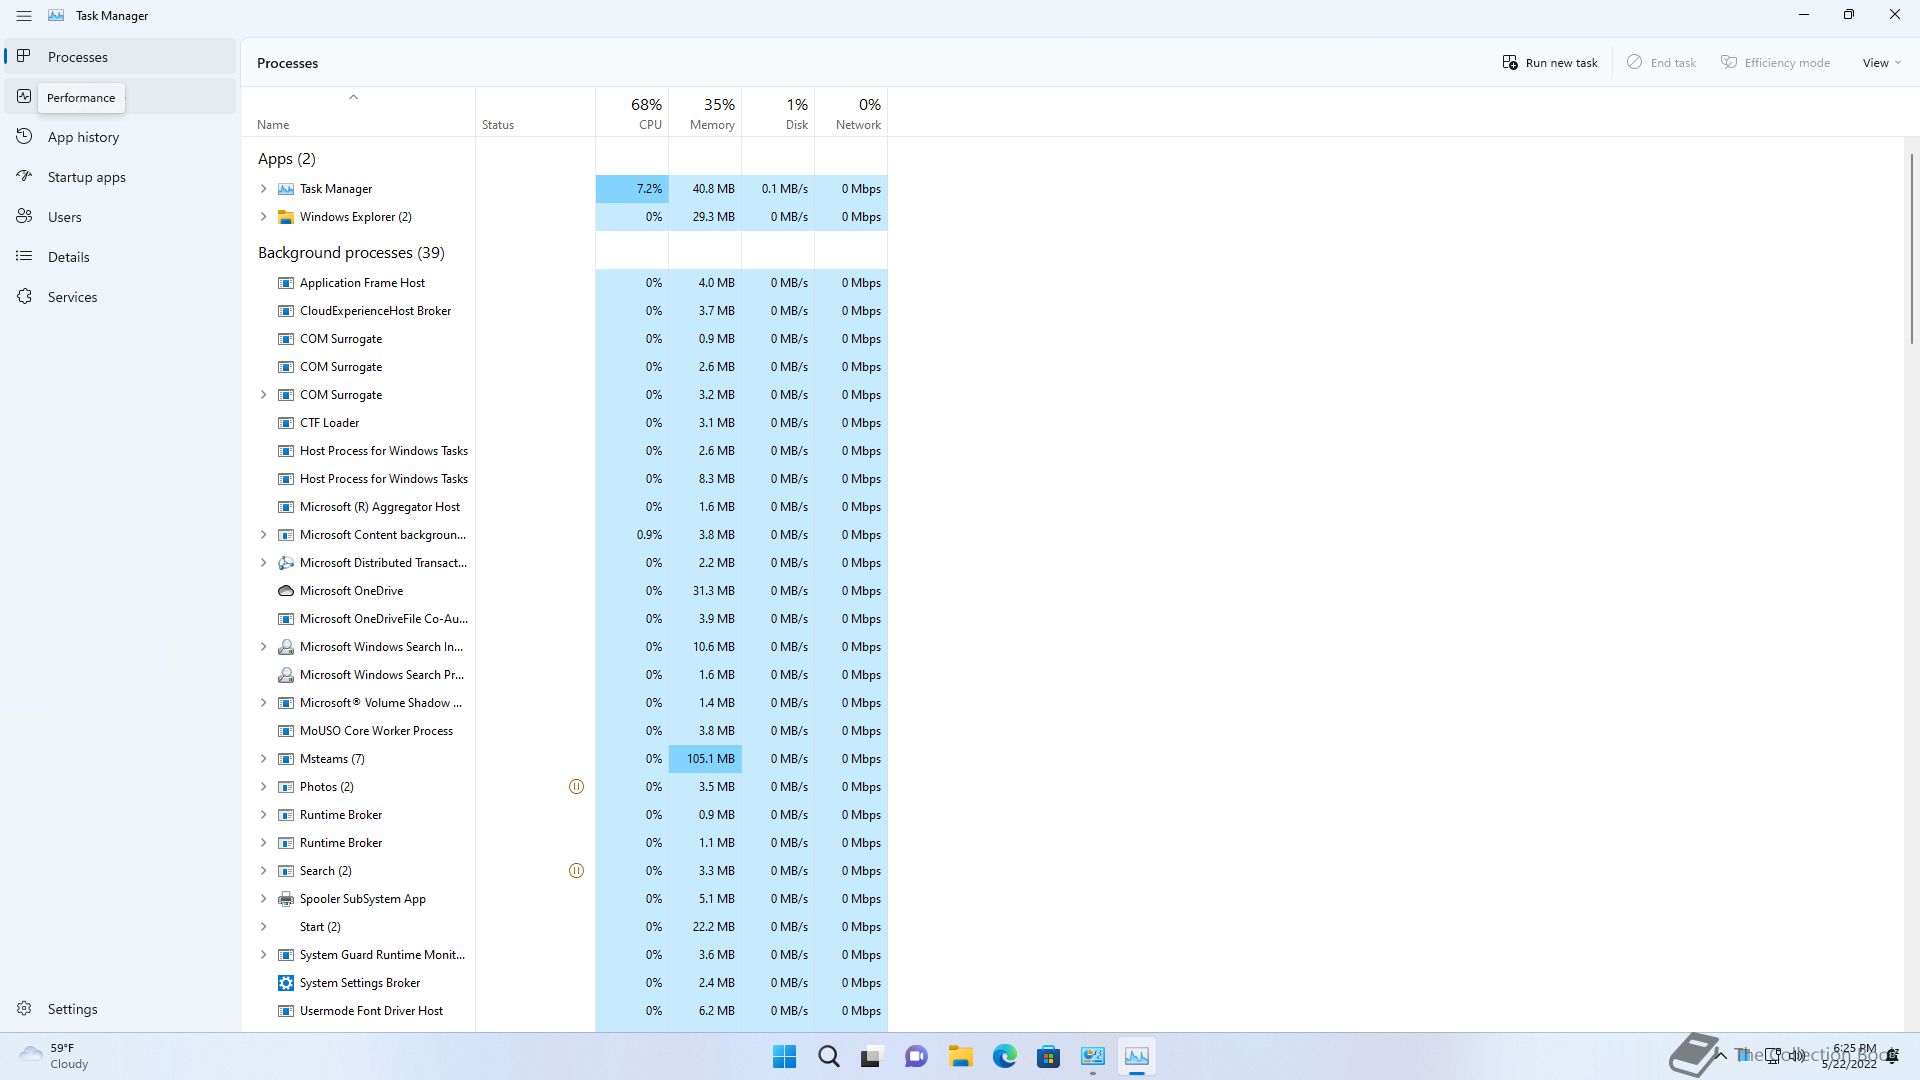
Task: Click the Spooler SubSystem App printer icon
Action: (286, 899)
